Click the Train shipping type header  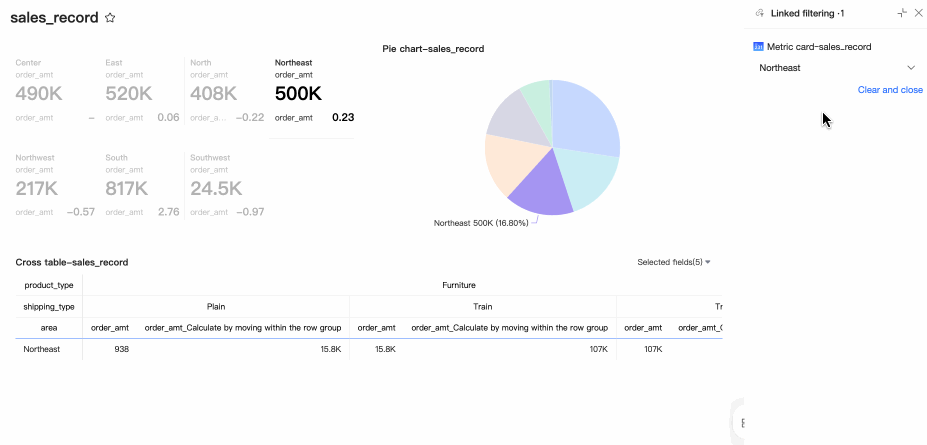coord(482,307)
